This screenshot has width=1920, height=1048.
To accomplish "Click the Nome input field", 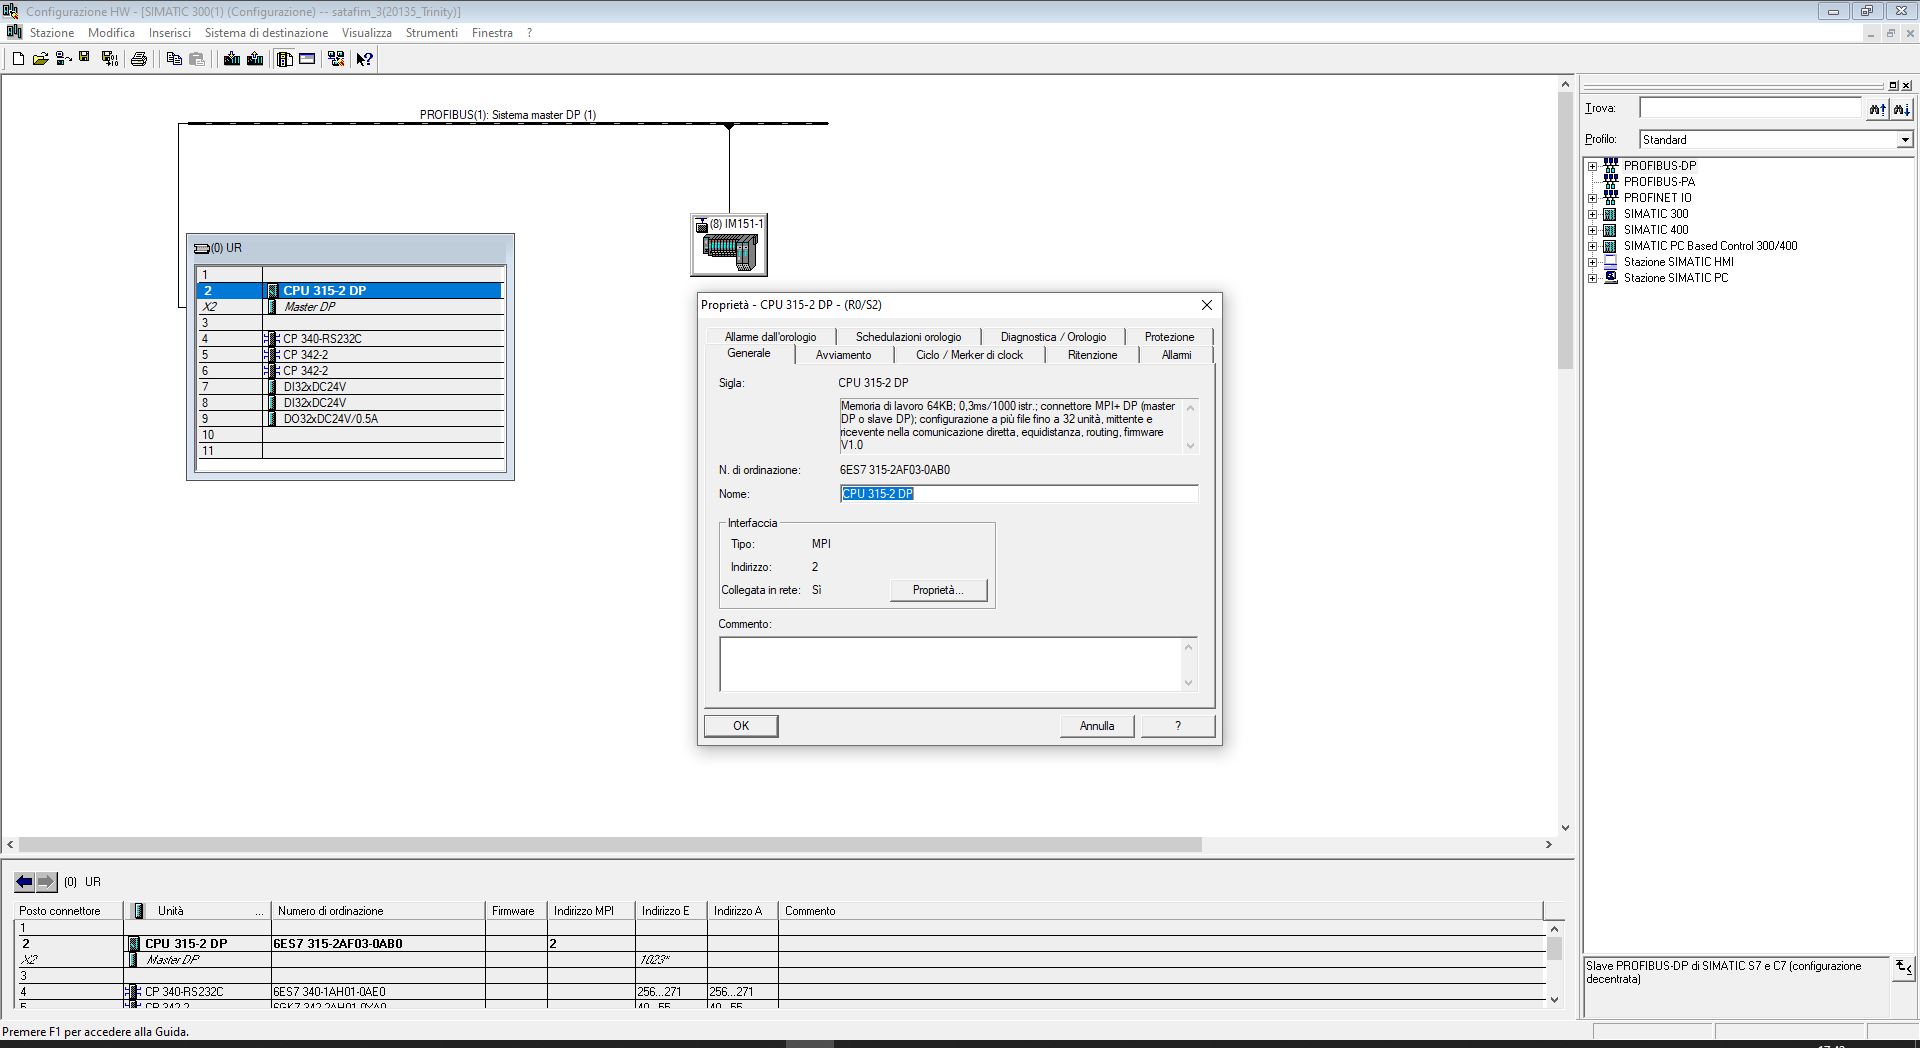I will point(1018,494).
